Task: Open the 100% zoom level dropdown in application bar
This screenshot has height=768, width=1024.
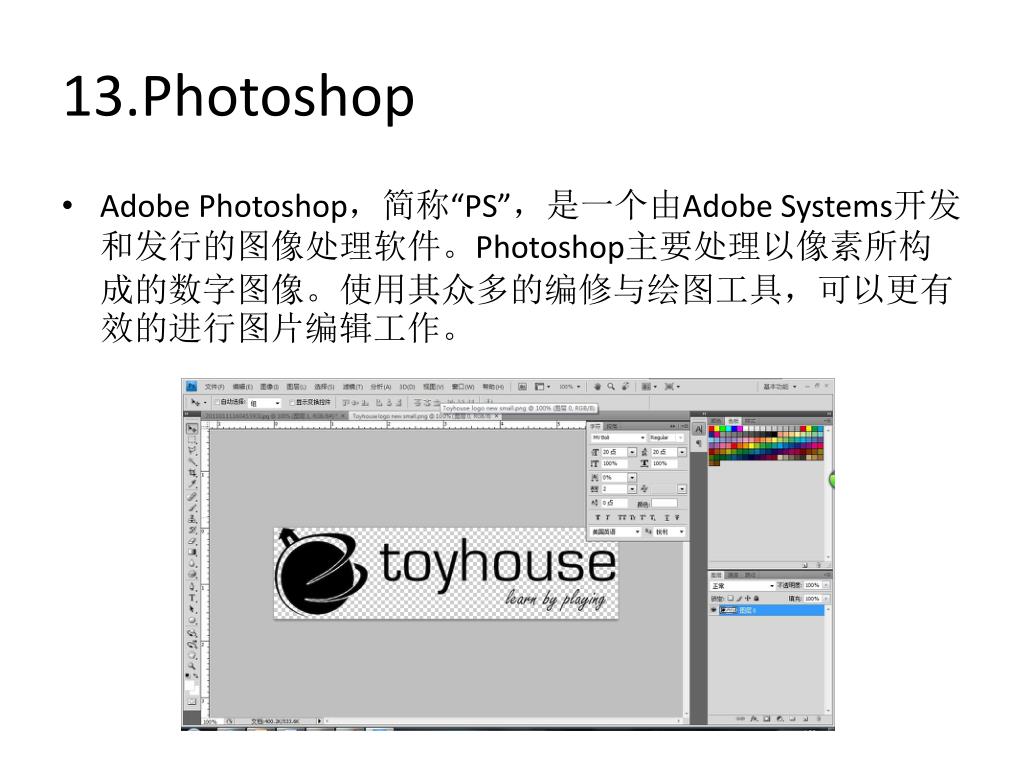Action: 569,387
